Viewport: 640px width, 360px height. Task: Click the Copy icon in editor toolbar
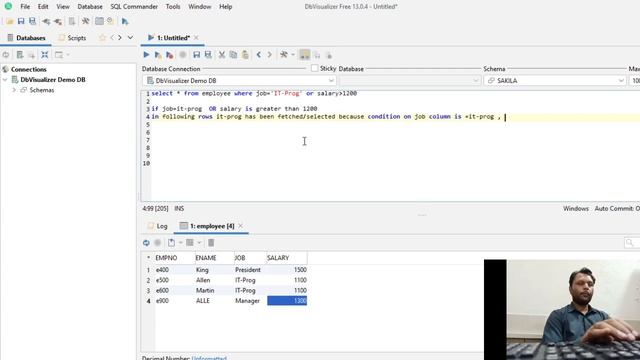click(233, 55)
